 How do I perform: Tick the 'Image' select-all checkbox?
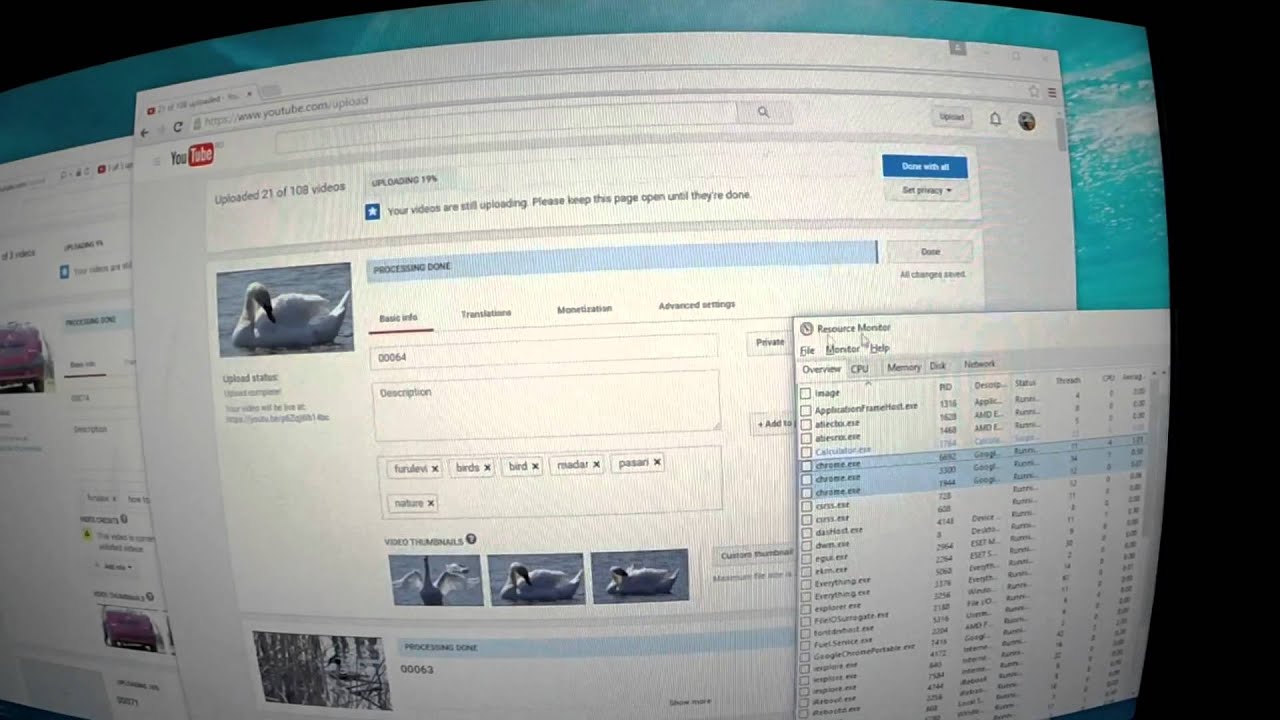[805, 394]
